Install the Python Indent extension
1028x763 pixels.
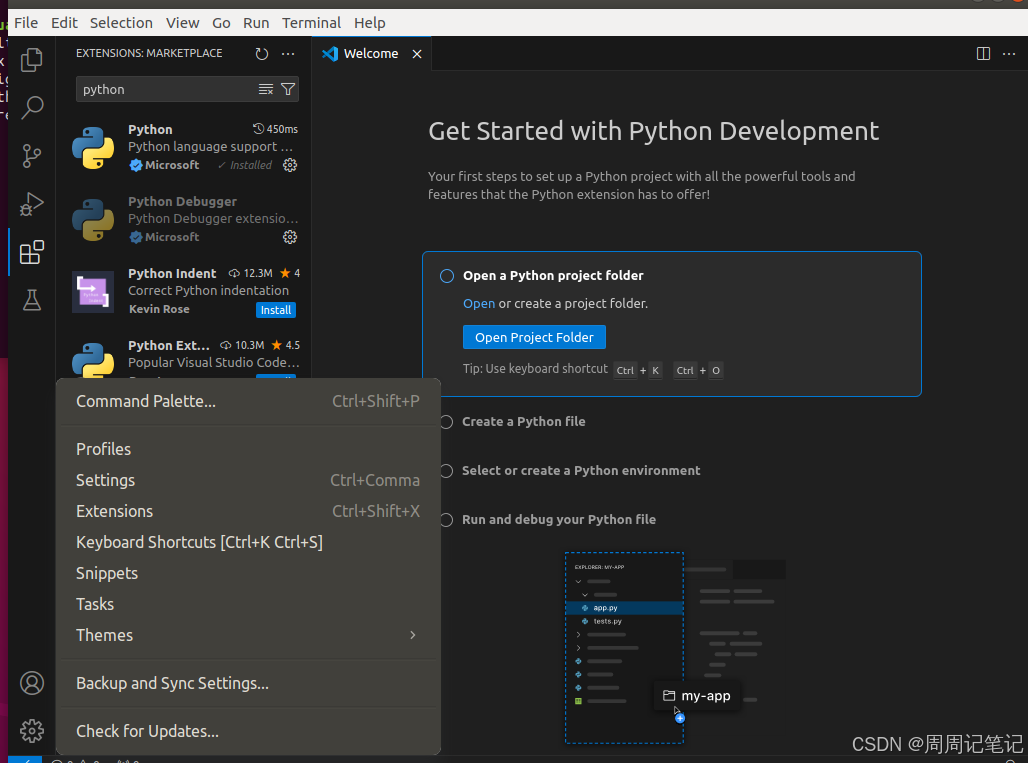click(275, 310)
